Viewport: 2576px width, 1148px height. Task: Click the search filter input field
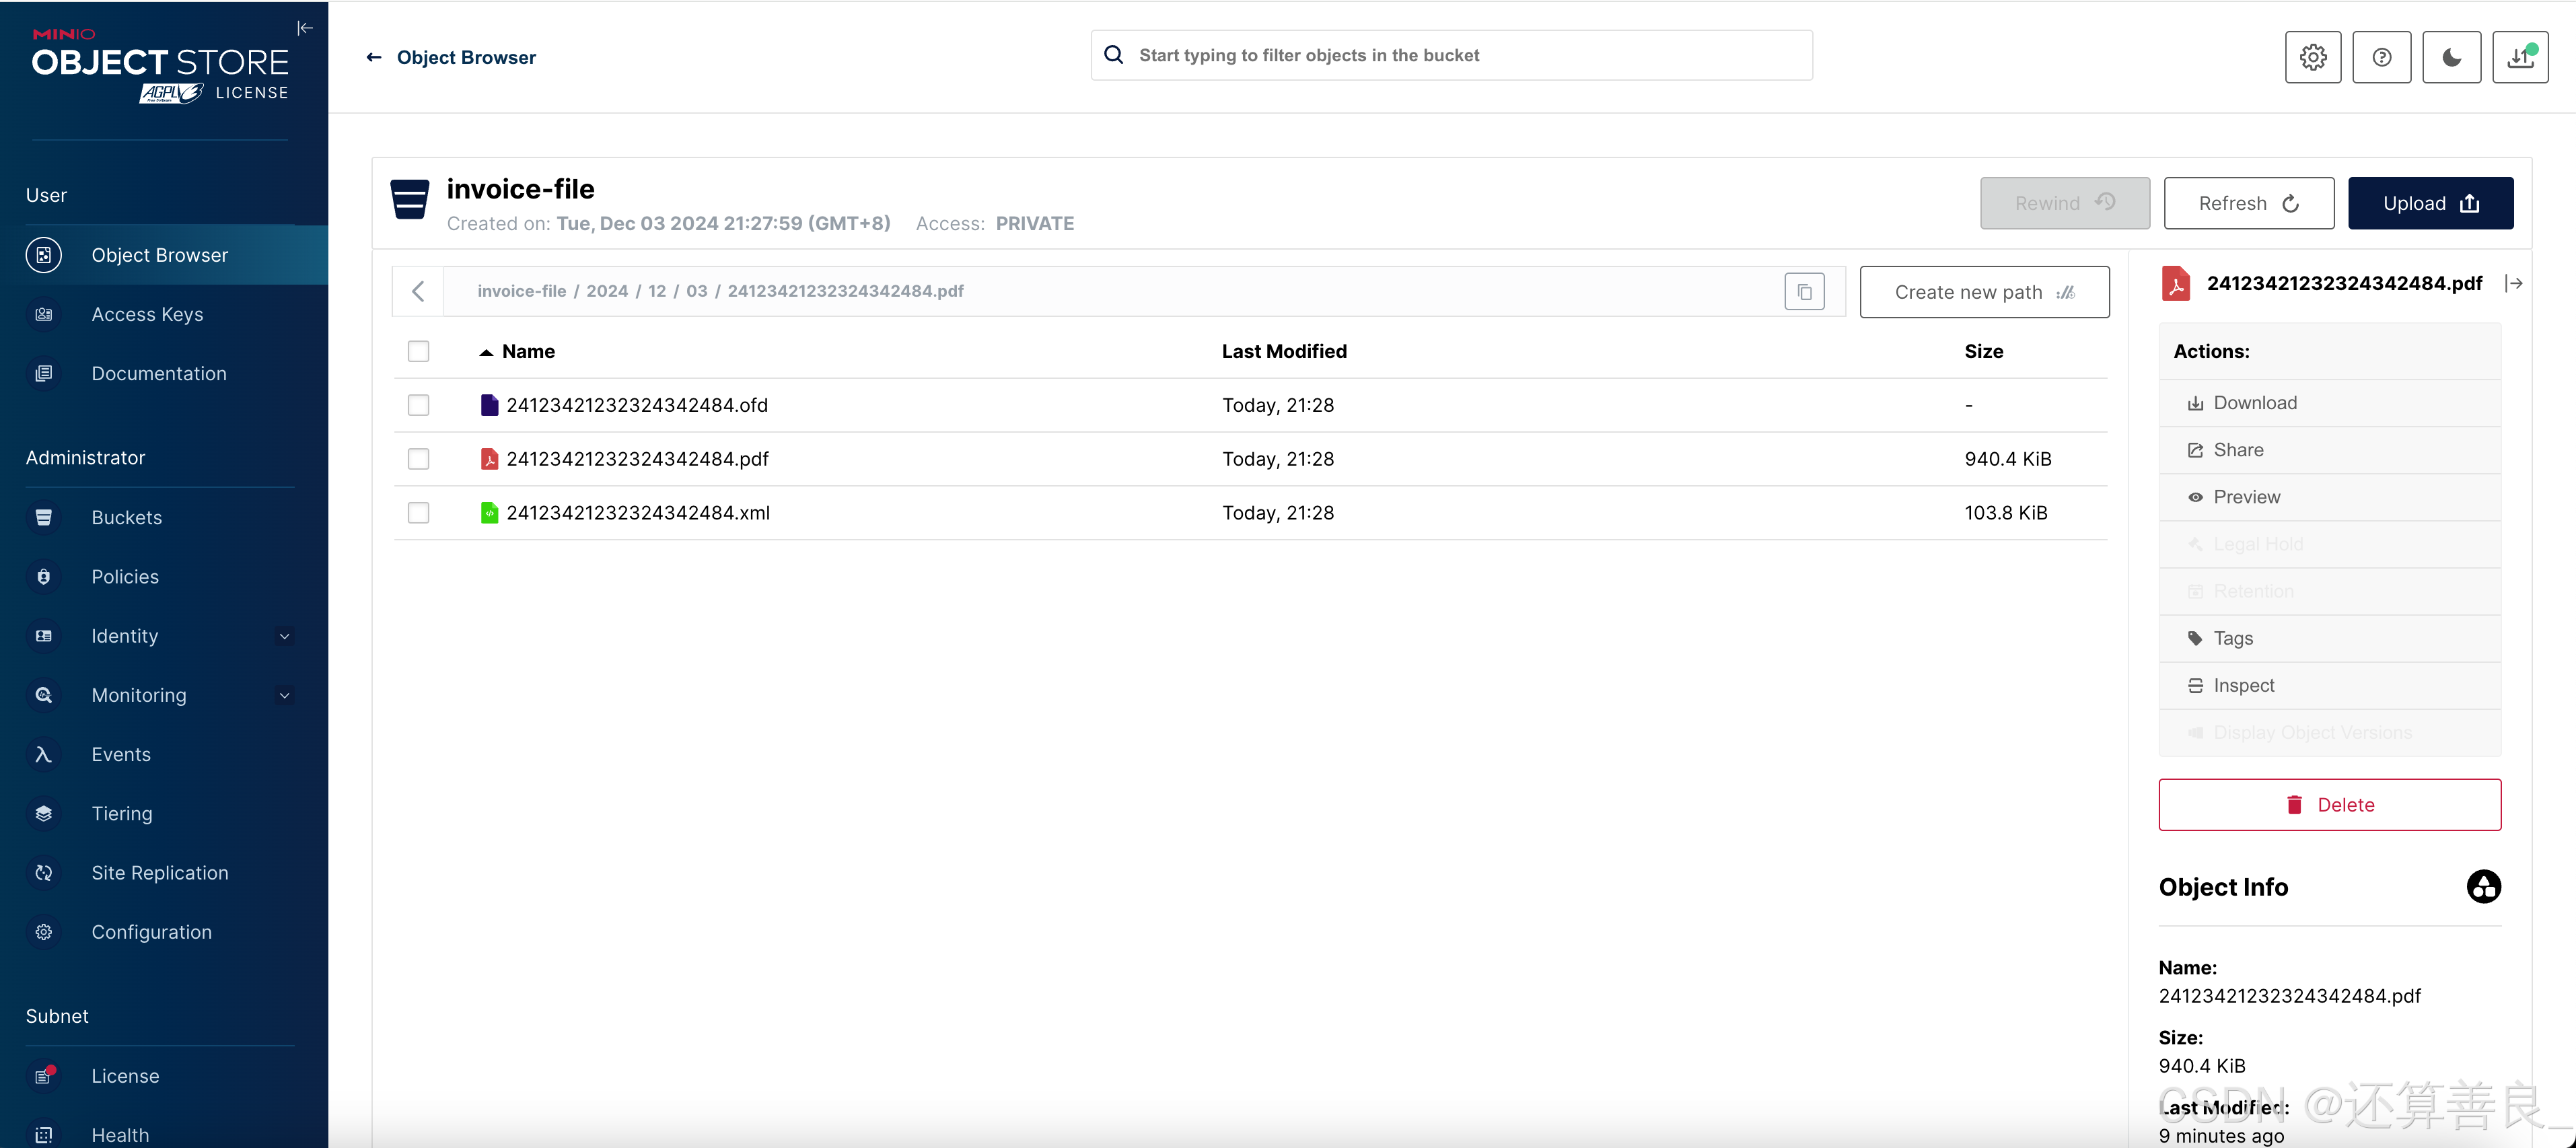point(1452,55)
